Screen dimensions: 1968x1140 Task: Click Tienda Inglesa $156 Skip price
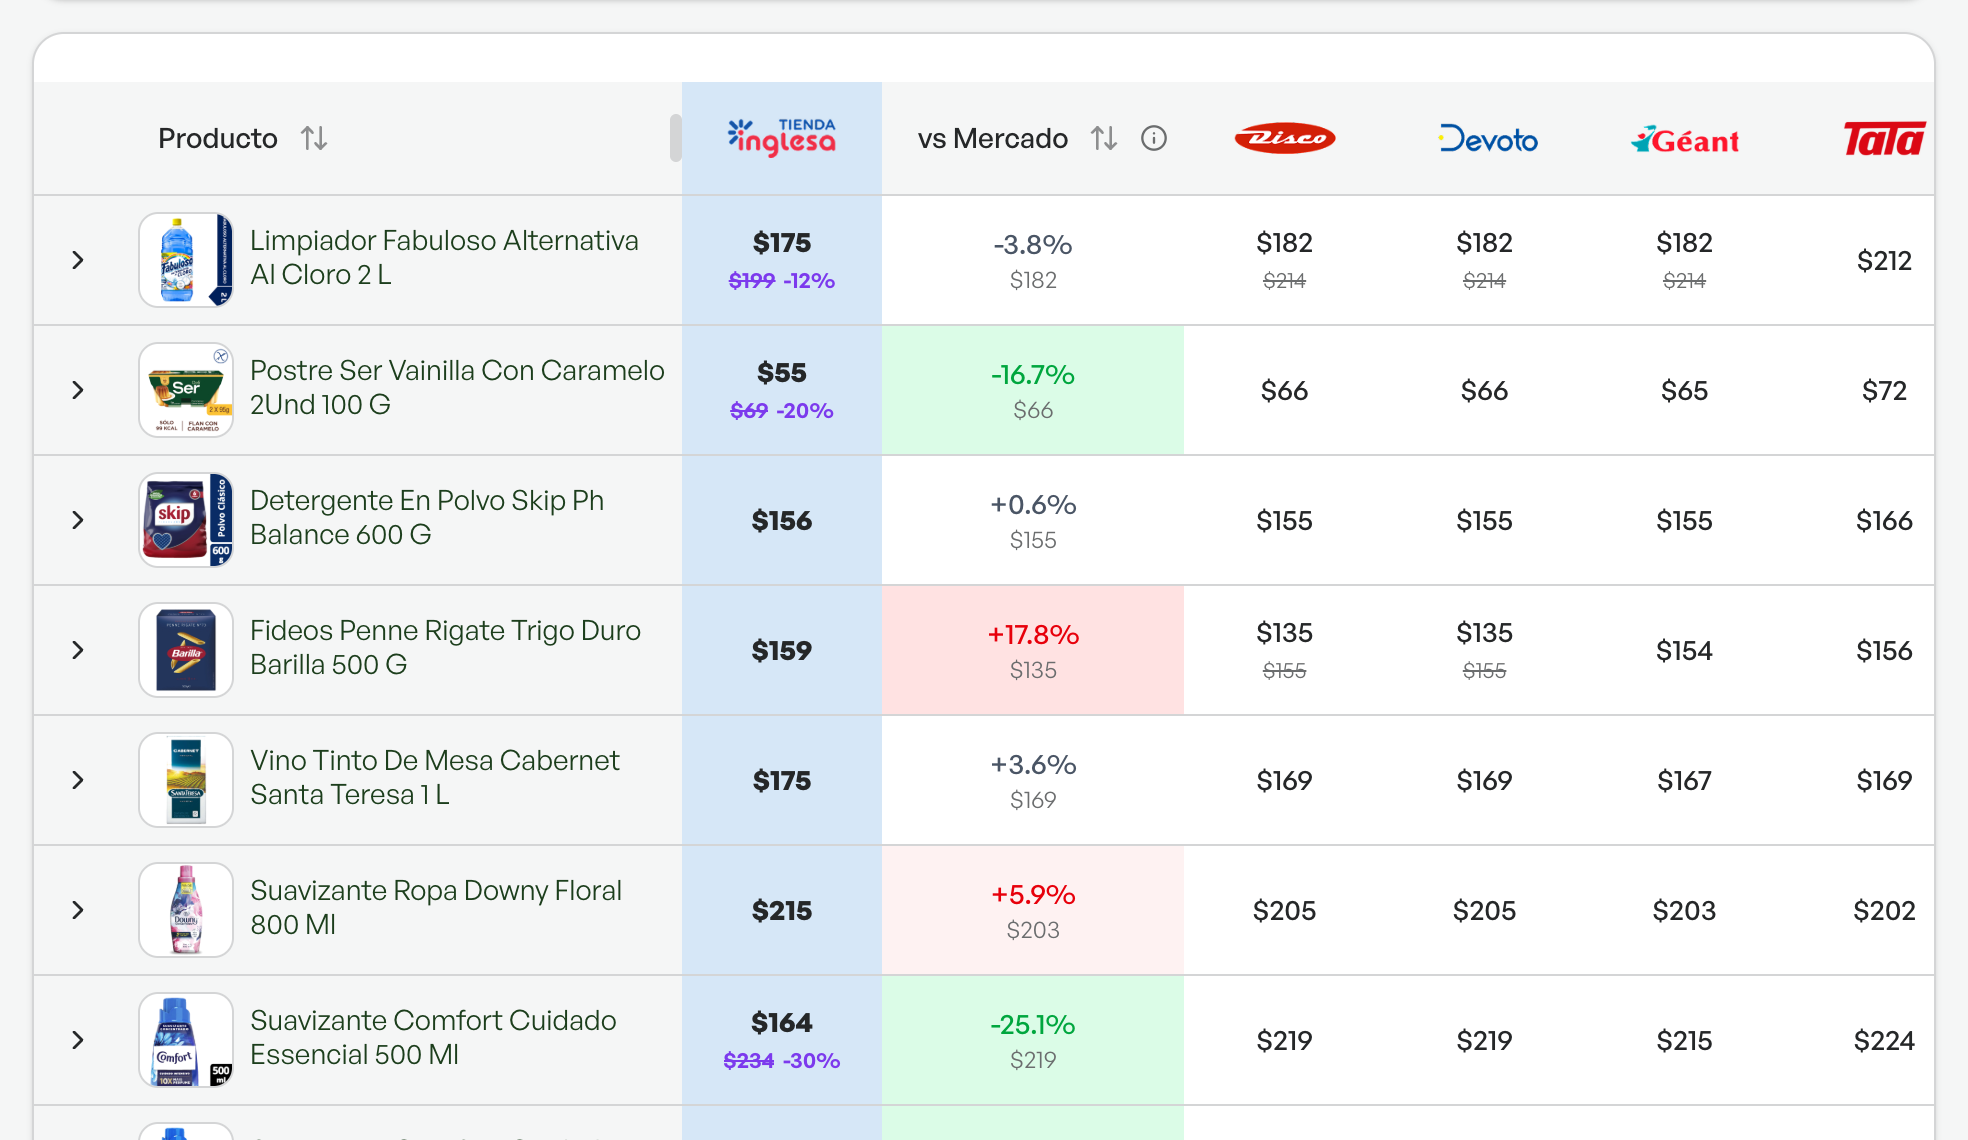pyautogui.click(x=782, y=520)
